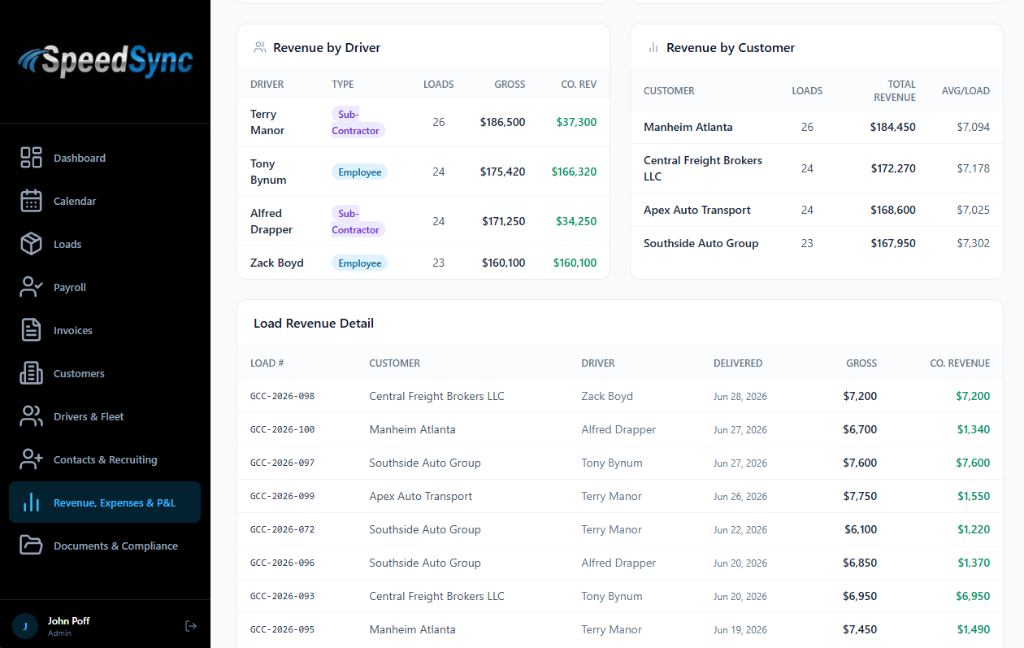The image size is (1024, 648).
Task: Click the J user avatar
Action: pos(25,626)
